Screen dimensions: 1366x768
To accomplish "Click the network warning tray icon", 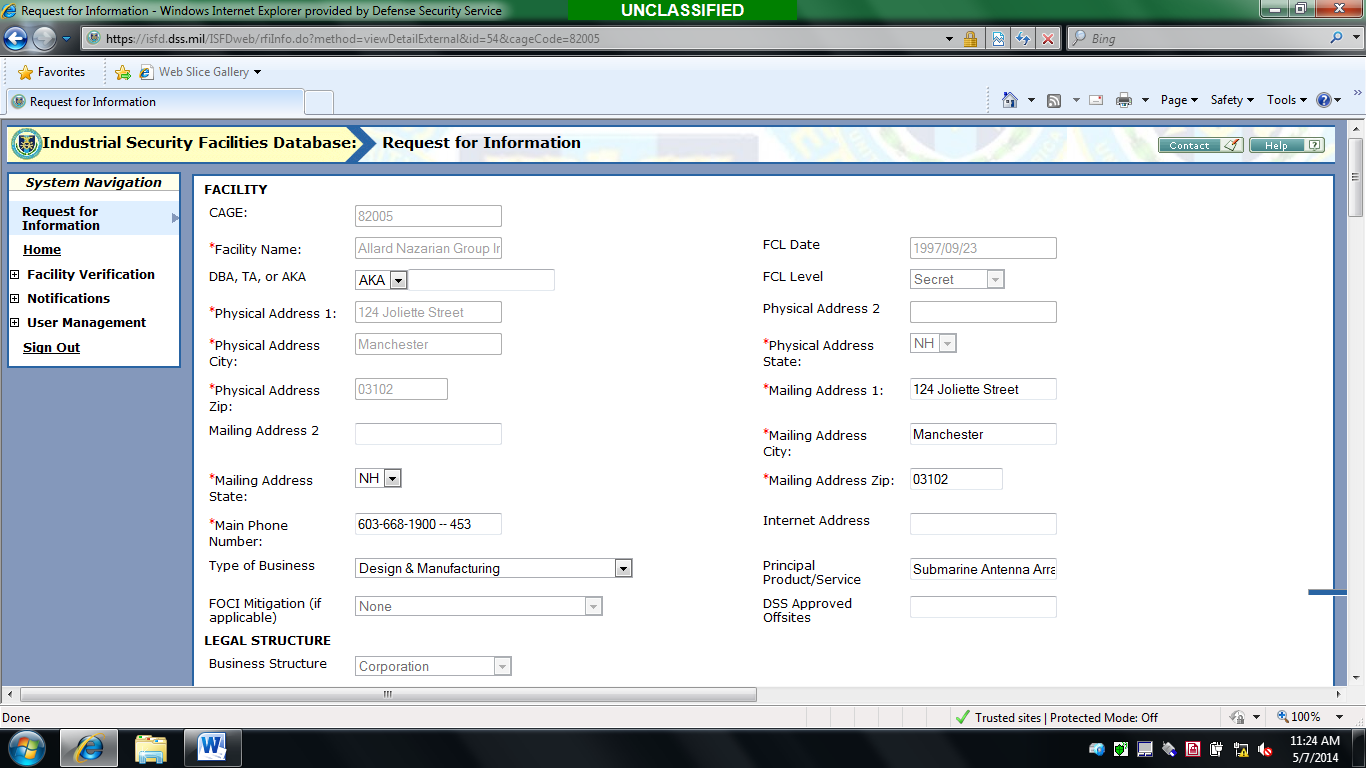I will click(x=1241, y=749).
